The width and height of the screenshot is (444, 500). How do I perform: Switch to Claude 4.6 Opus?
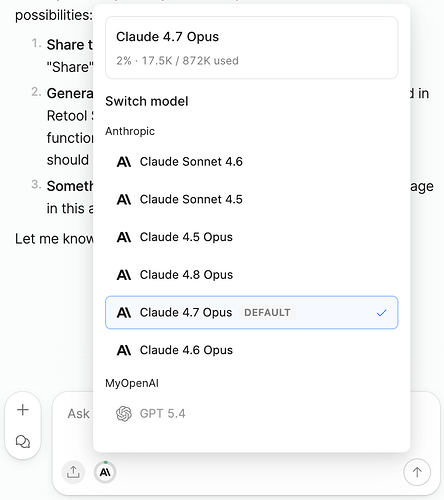coord(251,350)
